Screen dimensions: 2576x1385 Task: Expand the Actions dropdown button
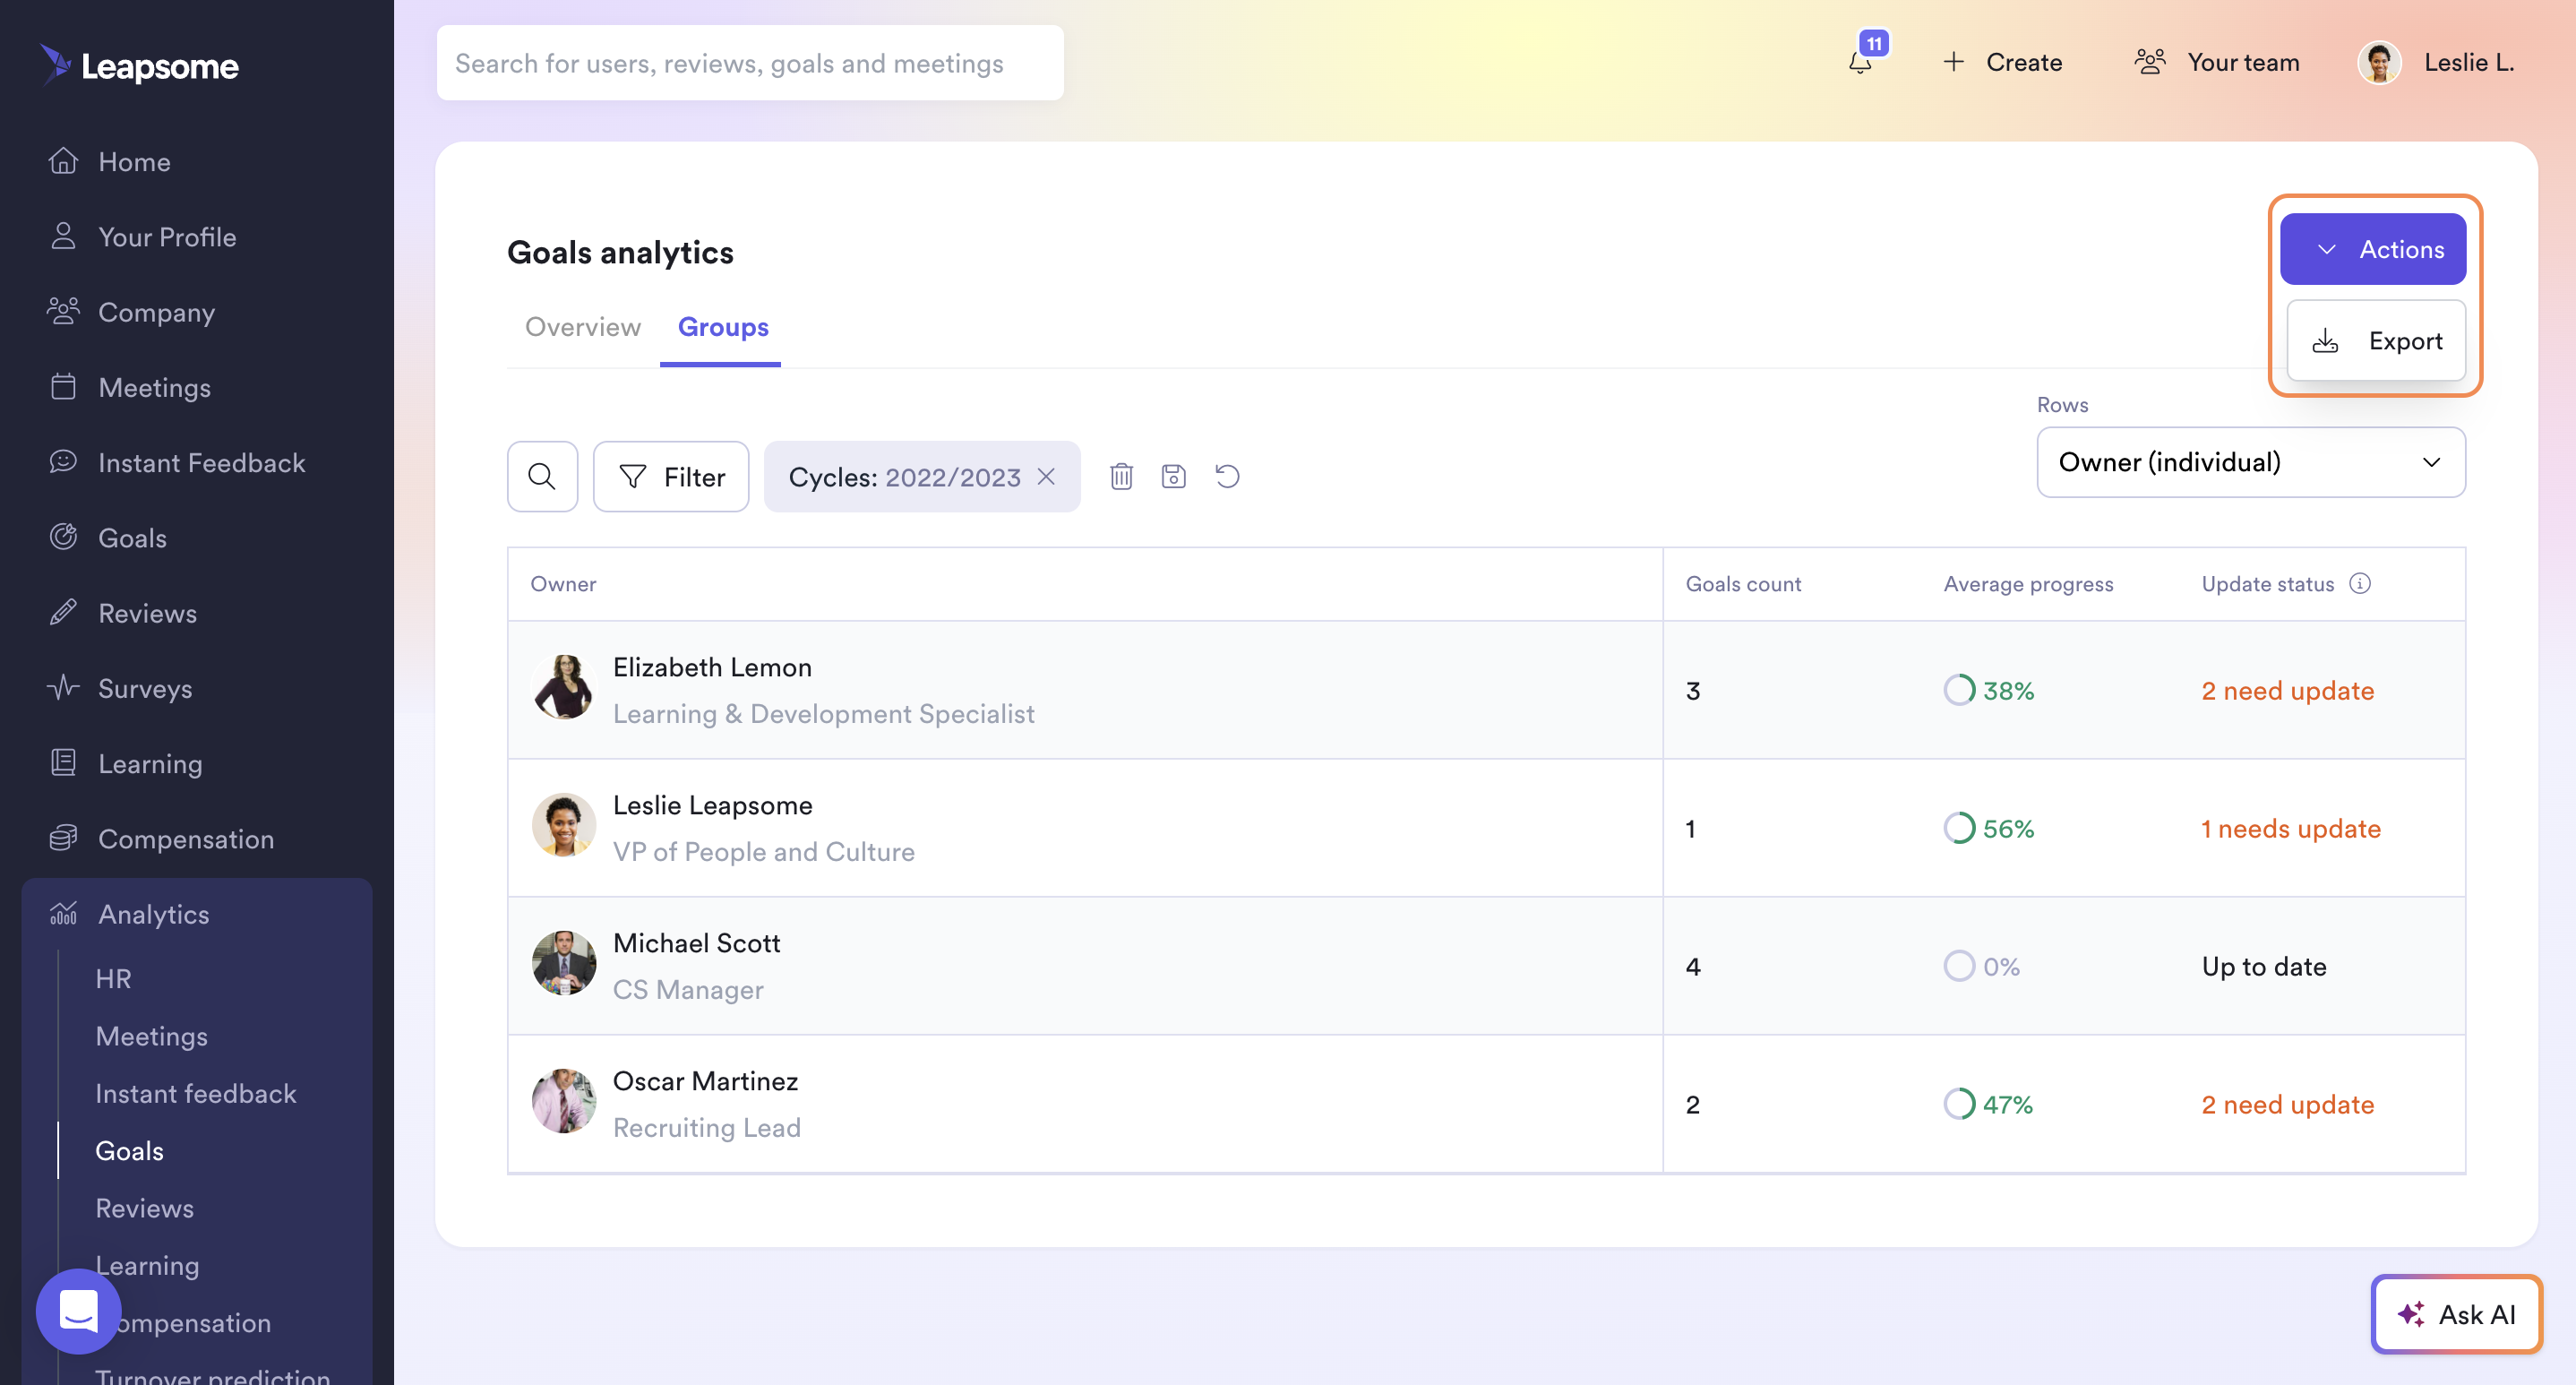(2372, 249)
